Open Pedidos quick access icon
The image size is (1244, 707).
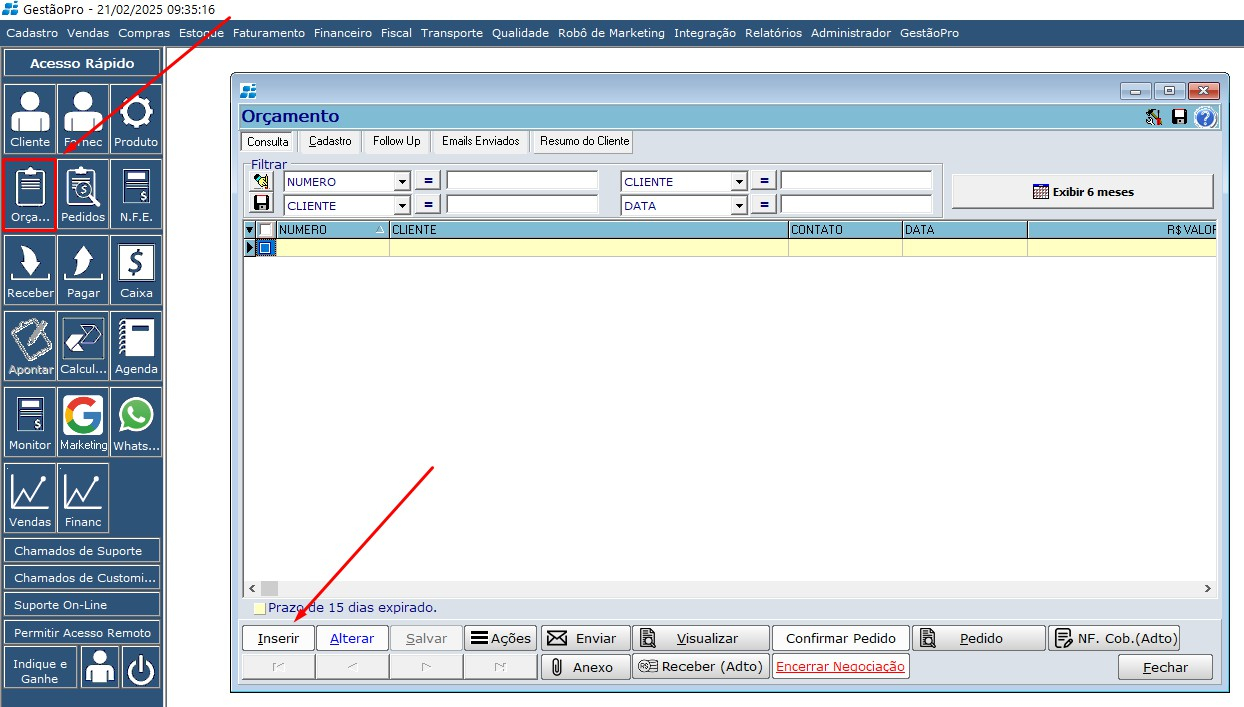(x=83, y=194)
